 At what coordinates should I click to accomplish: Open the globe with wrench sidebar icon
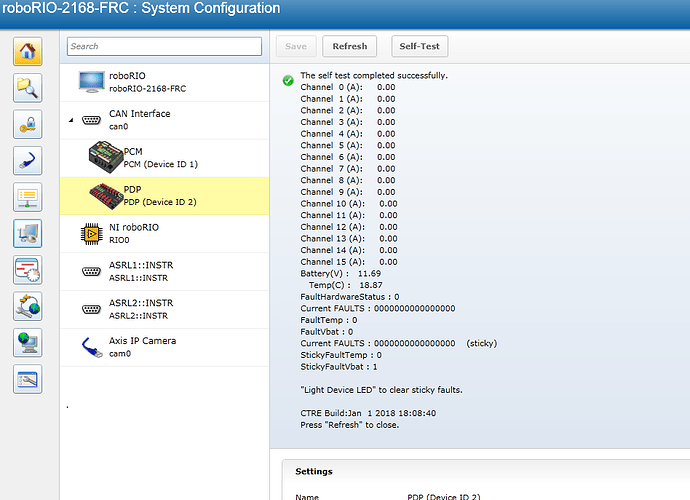(x=28, y=306)
